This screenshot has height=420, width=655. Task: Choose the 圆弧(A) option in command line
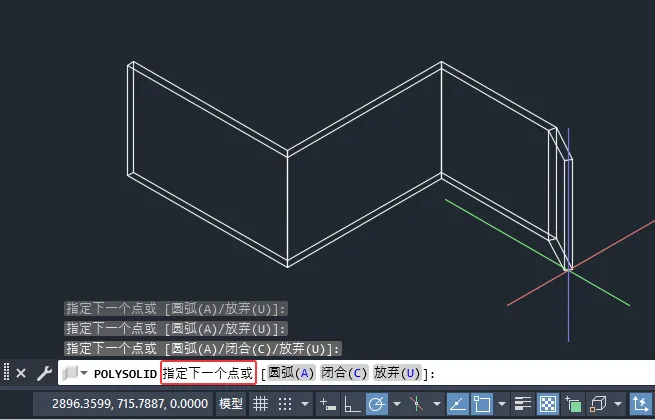tap(291, 373)
